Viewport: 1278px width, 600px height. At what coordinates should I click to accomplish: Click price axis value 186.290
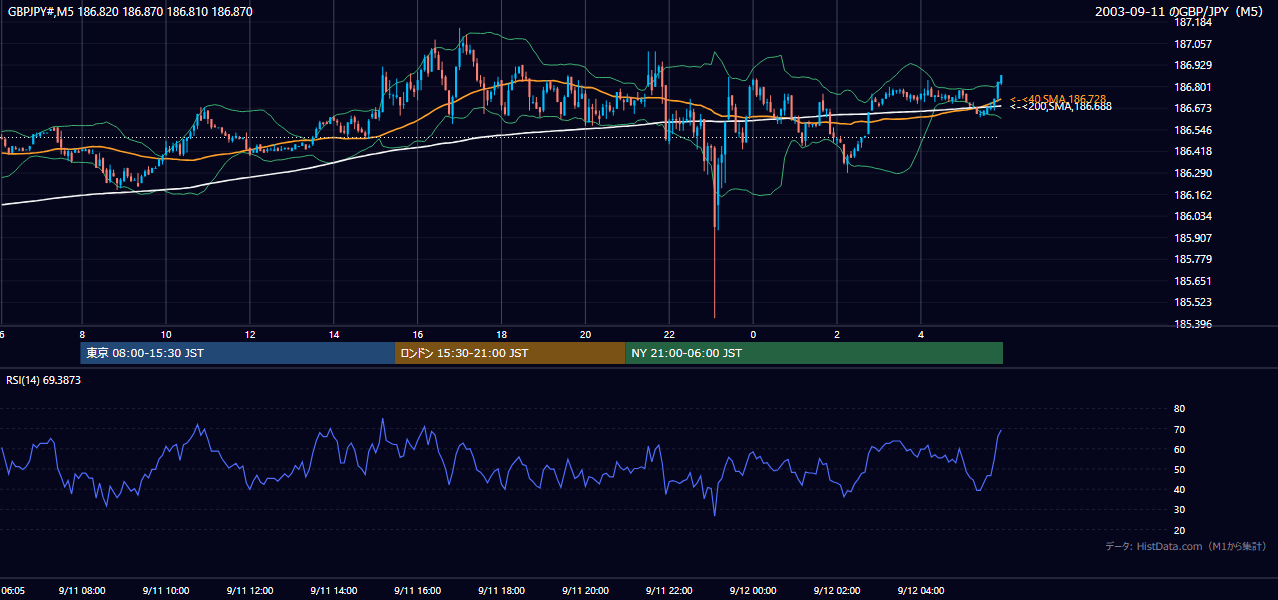(1193, 173)
